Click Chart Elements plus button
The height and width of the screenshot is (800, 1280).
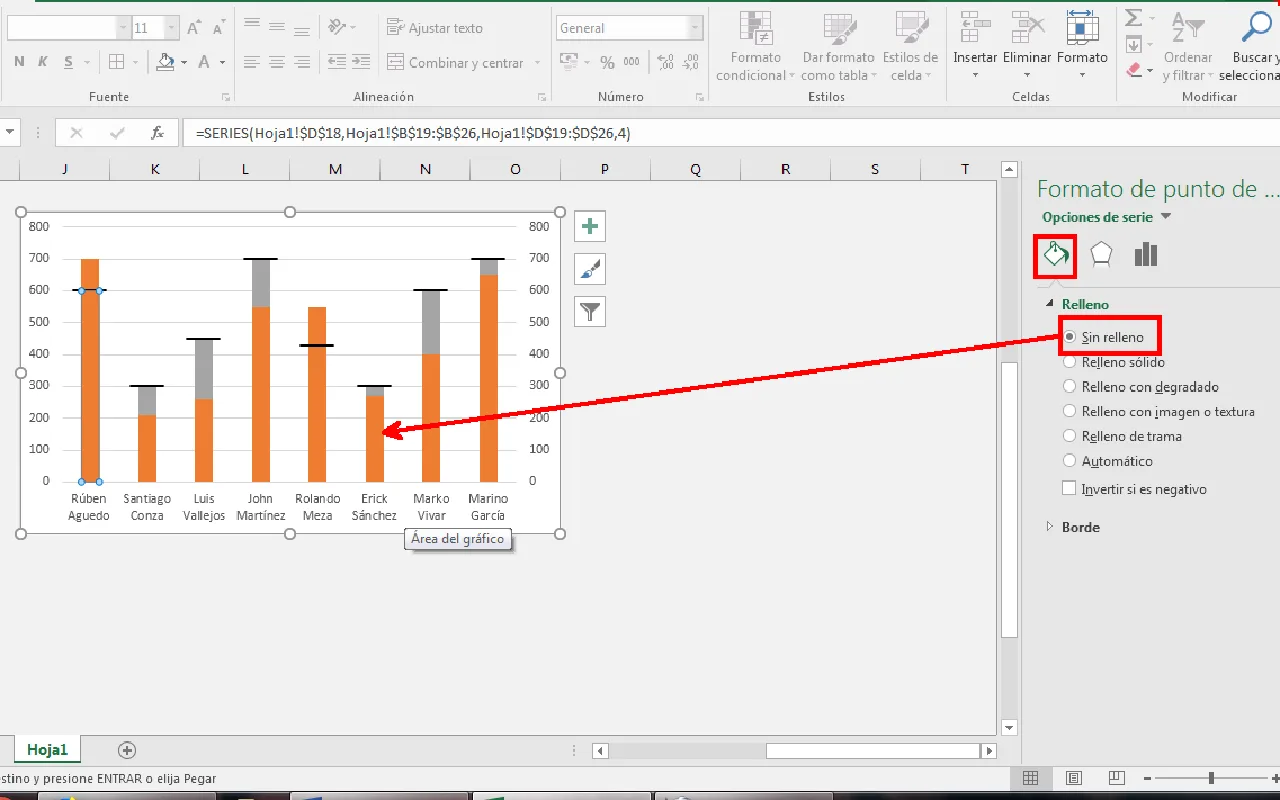point(590,227)
